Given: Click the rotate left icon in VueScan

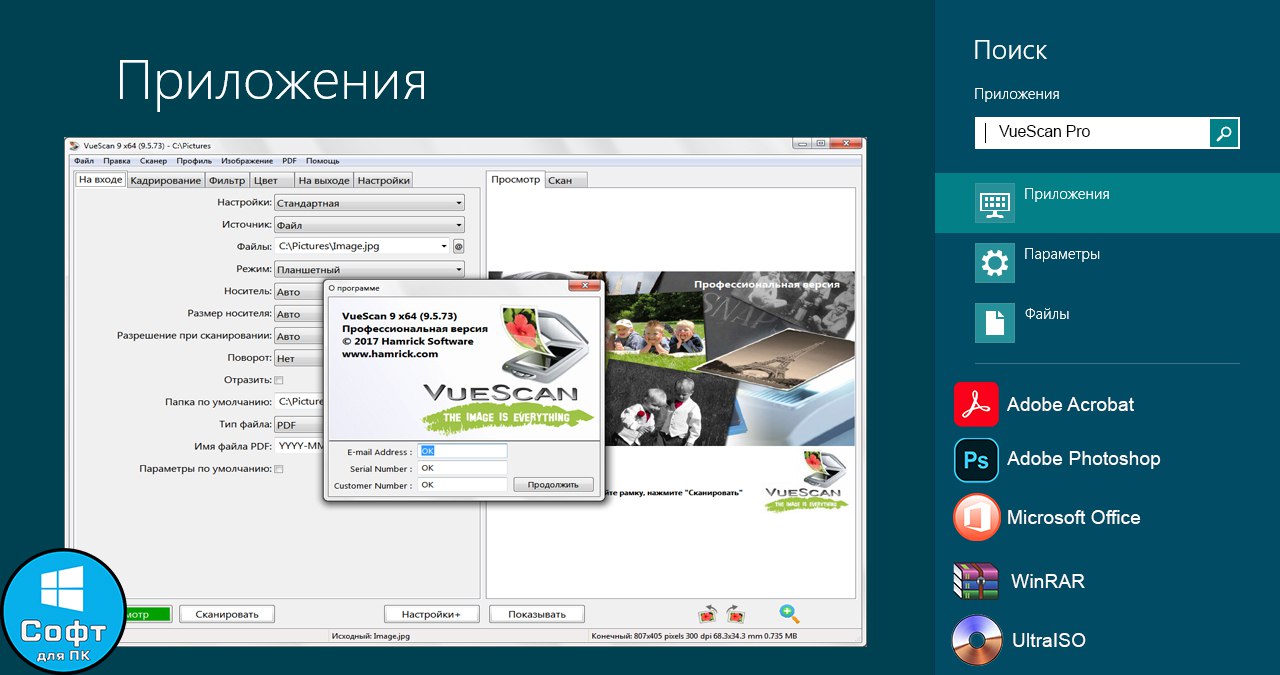Looking at the screenshot, I should [707, 614].
